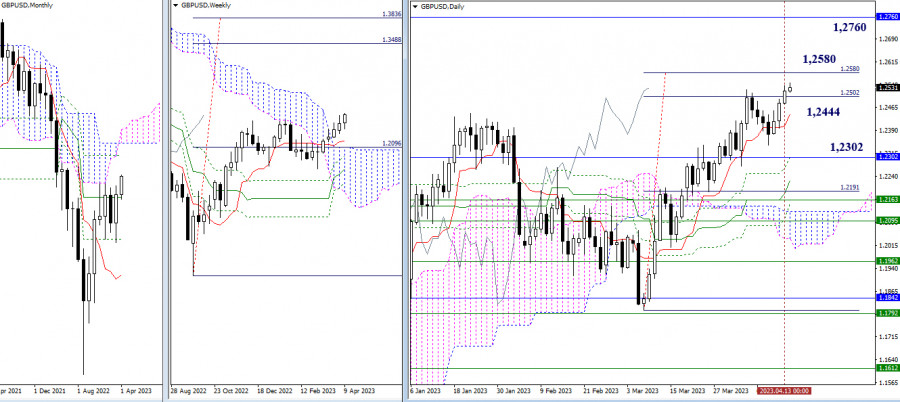This screenshot has height=402, width=900.
Task: Click the 1 Dec 2021 date on the monthly time axis
Action: [x=50, y=391]
